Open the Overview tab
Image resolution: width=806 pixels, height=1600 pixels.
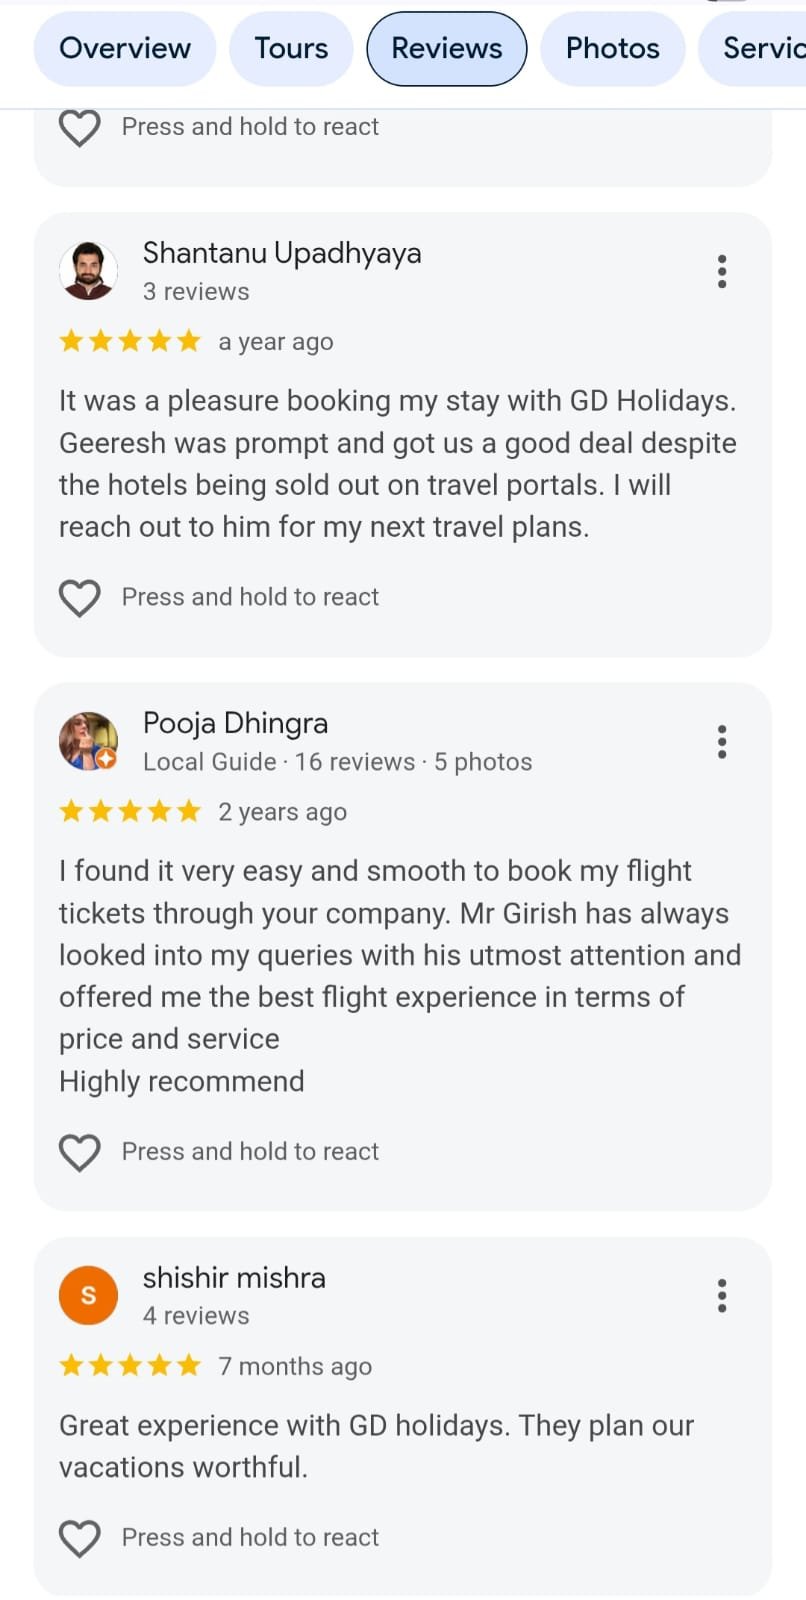[x=125, y=48]
